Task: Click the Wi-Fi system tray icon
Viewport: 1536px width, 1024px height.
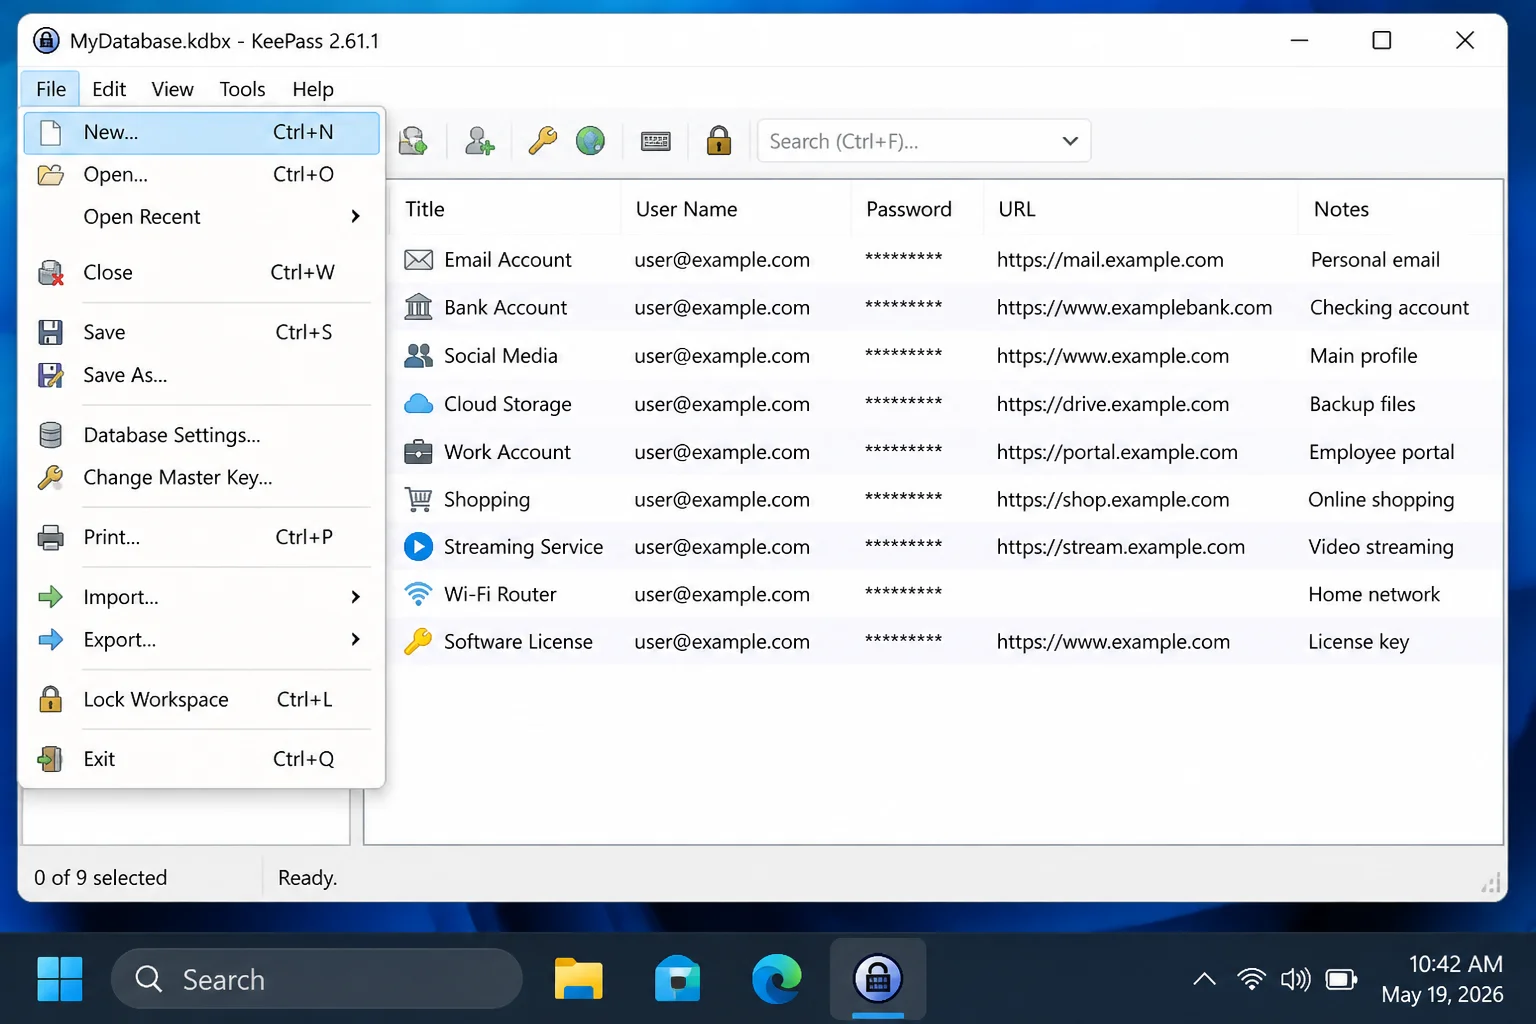Action: (x=1250, y=979)
